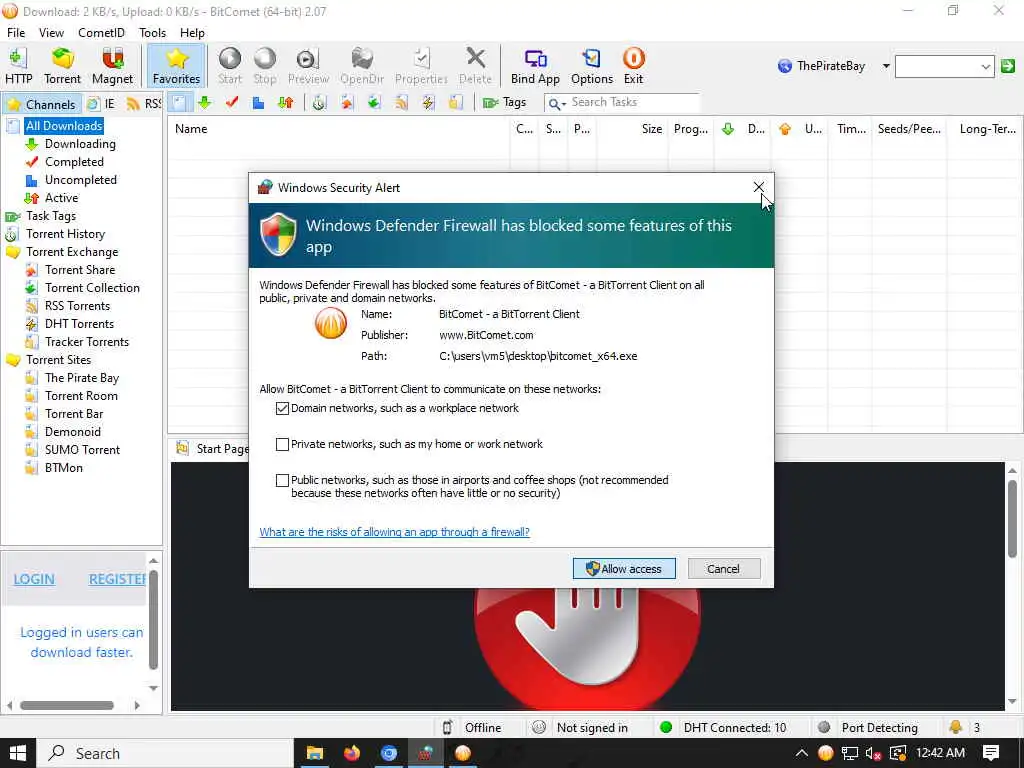Click the notification bell in status bar
This screenshot has width=1024, height=768.
tap(955, 727)
